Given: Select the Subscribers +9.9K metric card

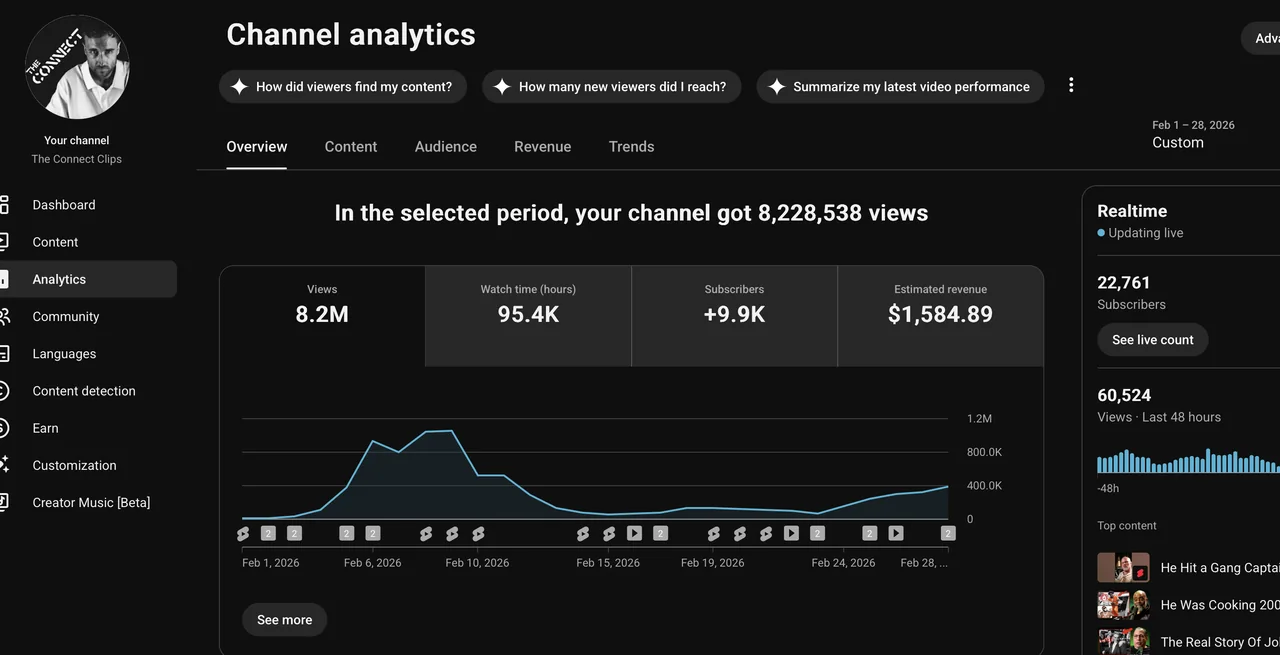Looking at the screenshot, I should click(x=734, y=316).
